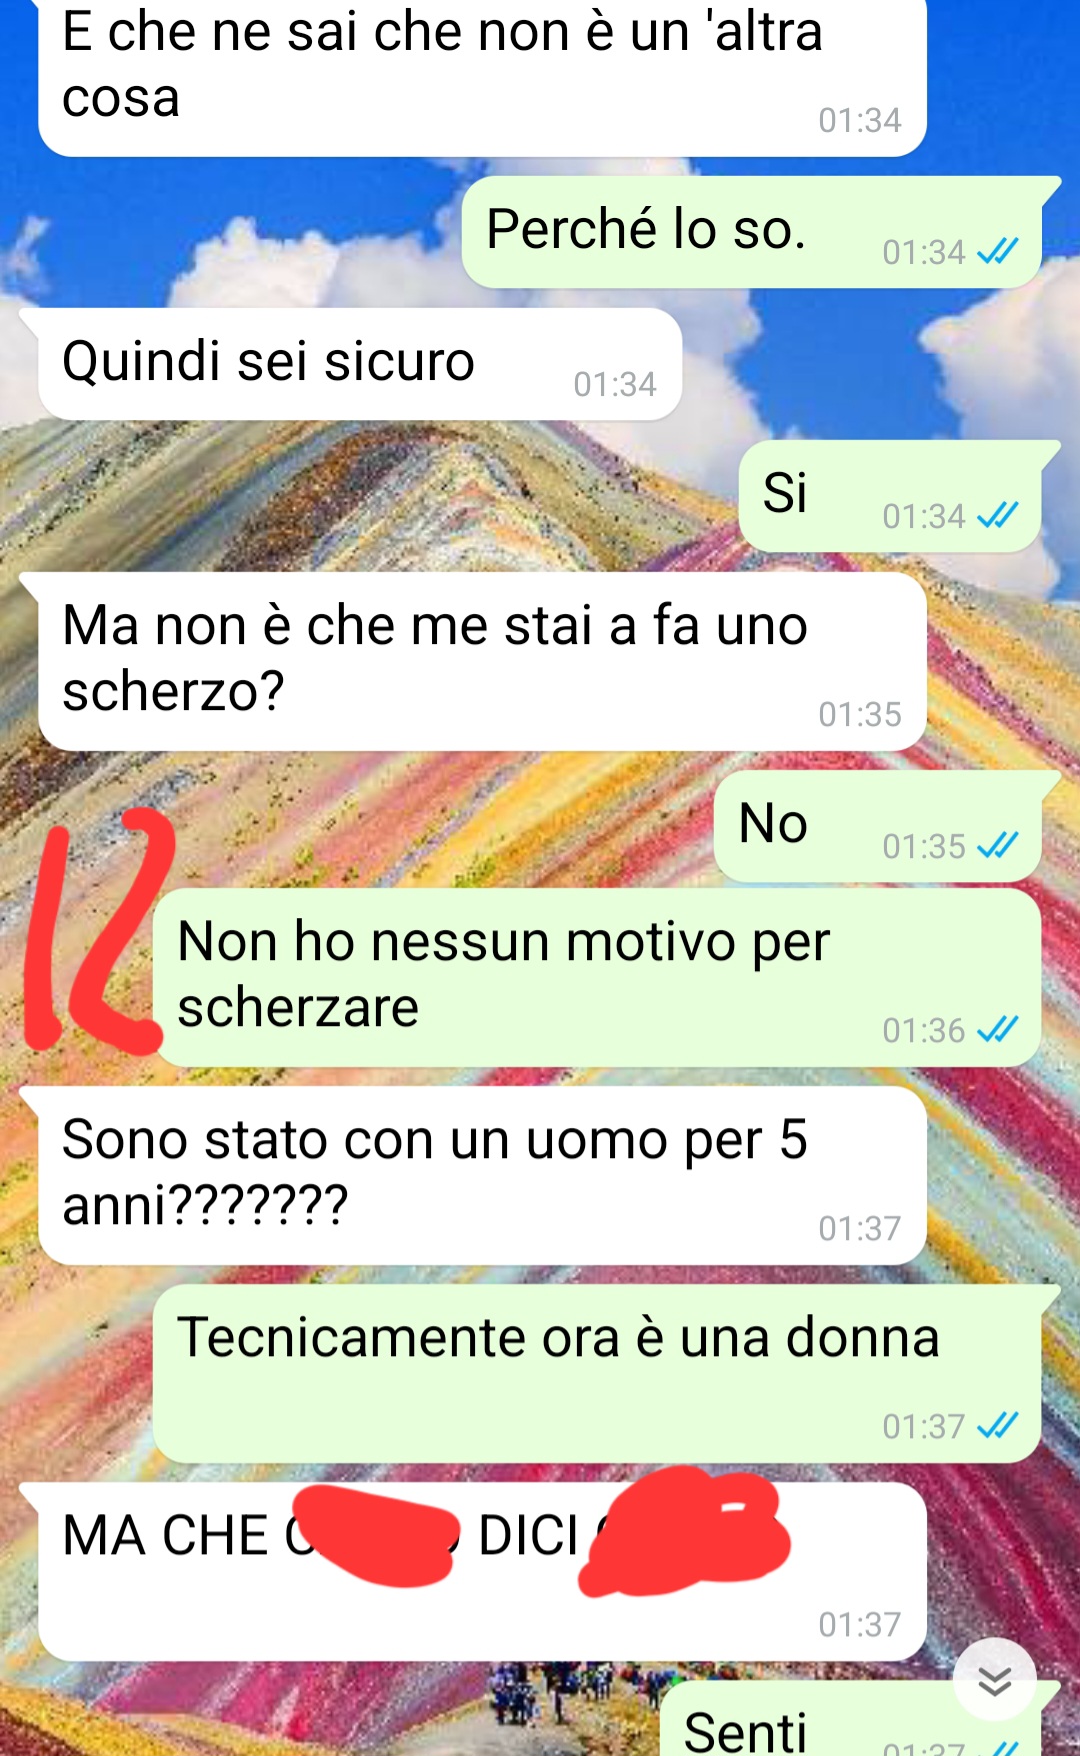The height and width of the screenshot is (1756, 1080).
Task: Tap the scroll-to-bottom double chevron button
Action: [x=994, y=1681]
